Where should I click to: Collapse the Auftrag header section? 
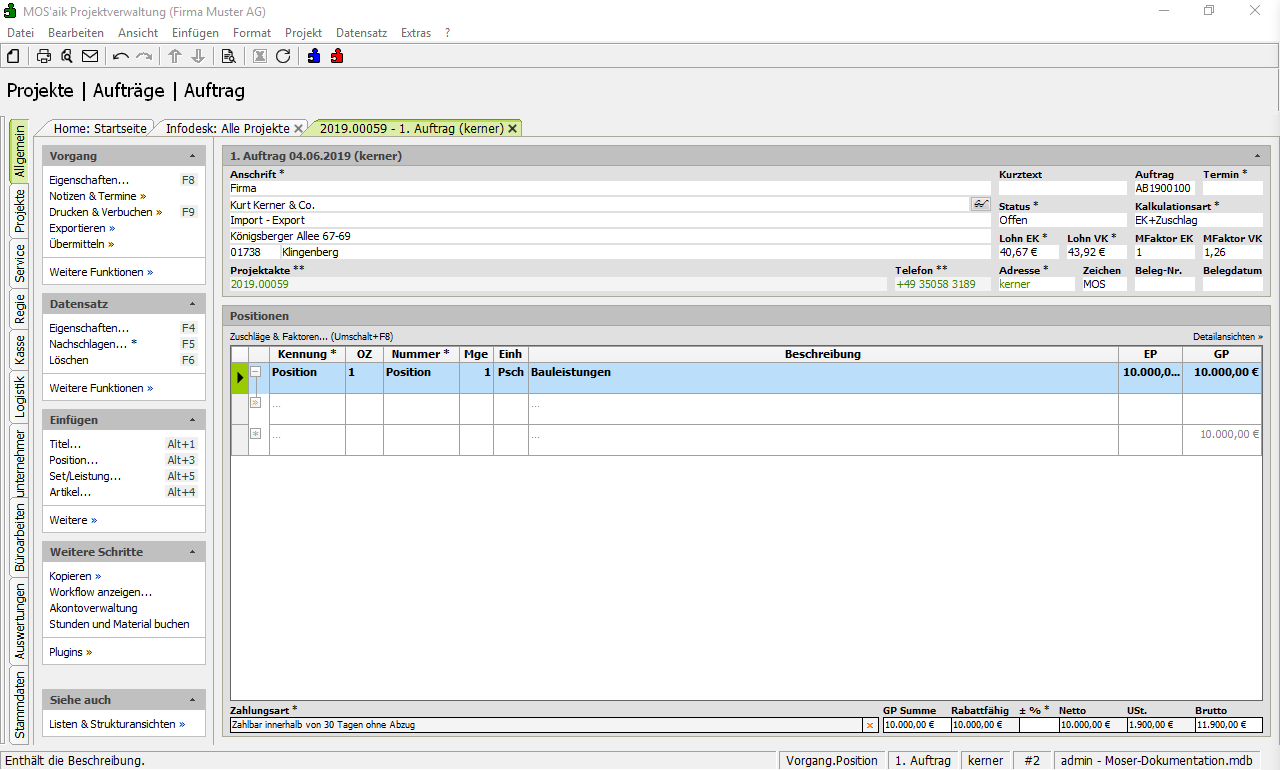click(x=1257, y=156)
